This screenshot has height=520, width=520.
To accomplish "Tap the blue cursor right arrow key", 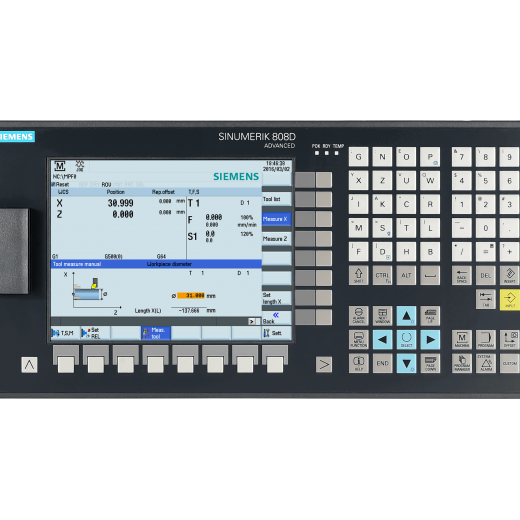I will (x=430, y=339).
